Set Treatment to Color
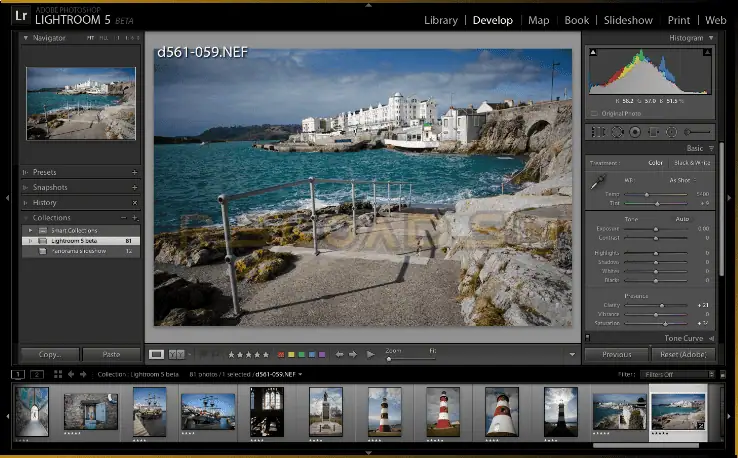738x458 pixels. pos(655,163)
